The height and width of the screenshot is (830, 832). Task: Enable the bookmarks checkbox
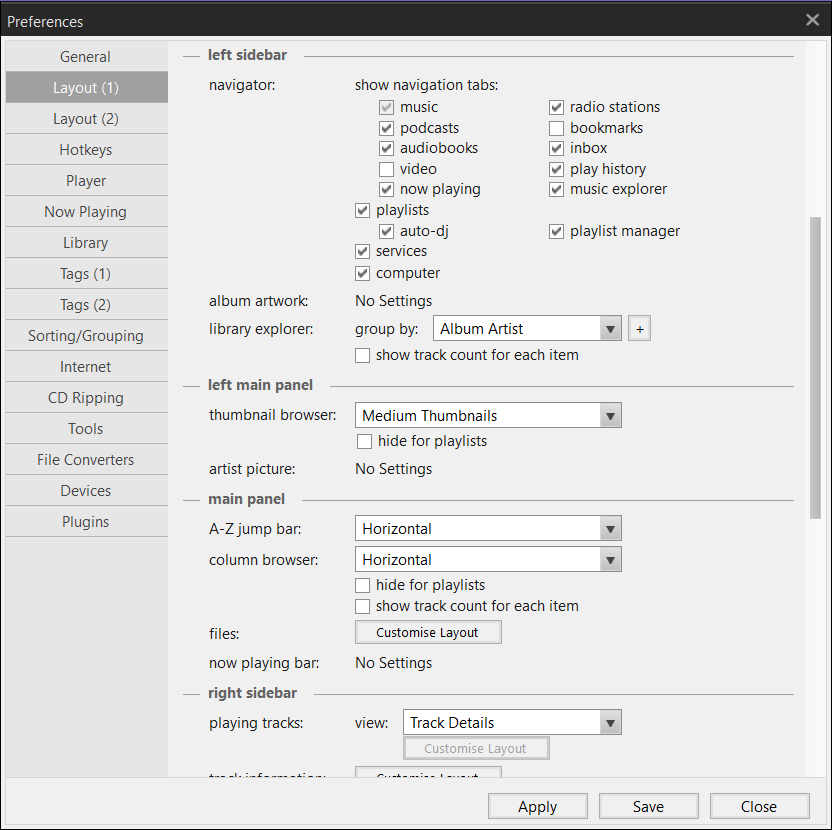point(556,128)
